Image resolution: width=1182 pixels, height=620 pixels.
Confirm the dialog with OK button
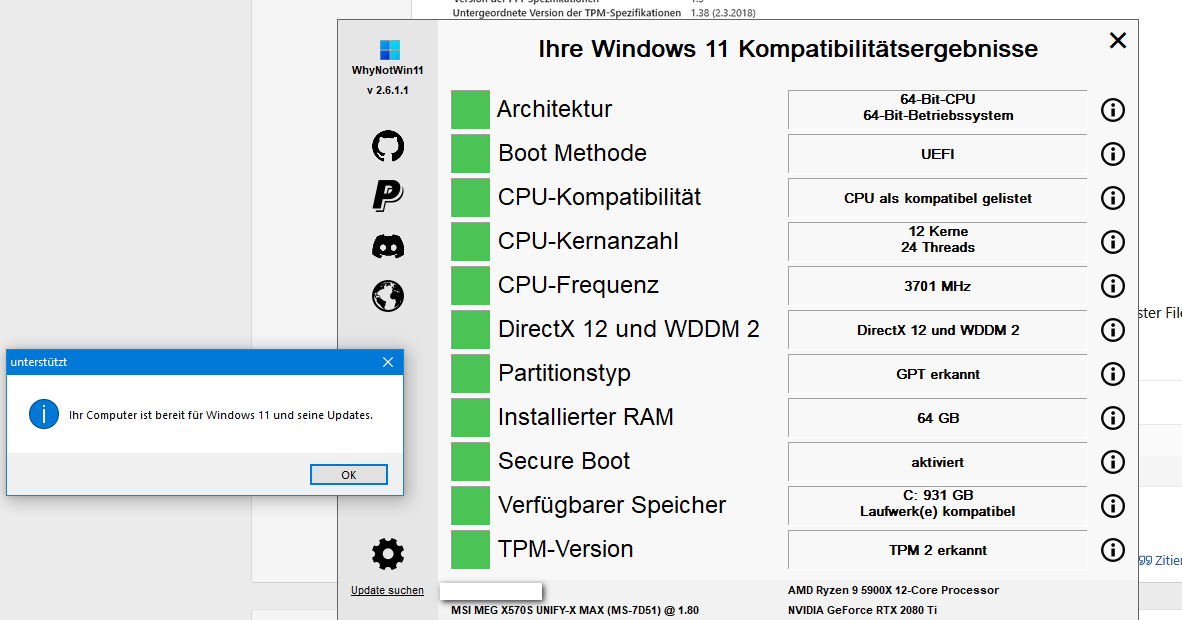coord(349,474)
